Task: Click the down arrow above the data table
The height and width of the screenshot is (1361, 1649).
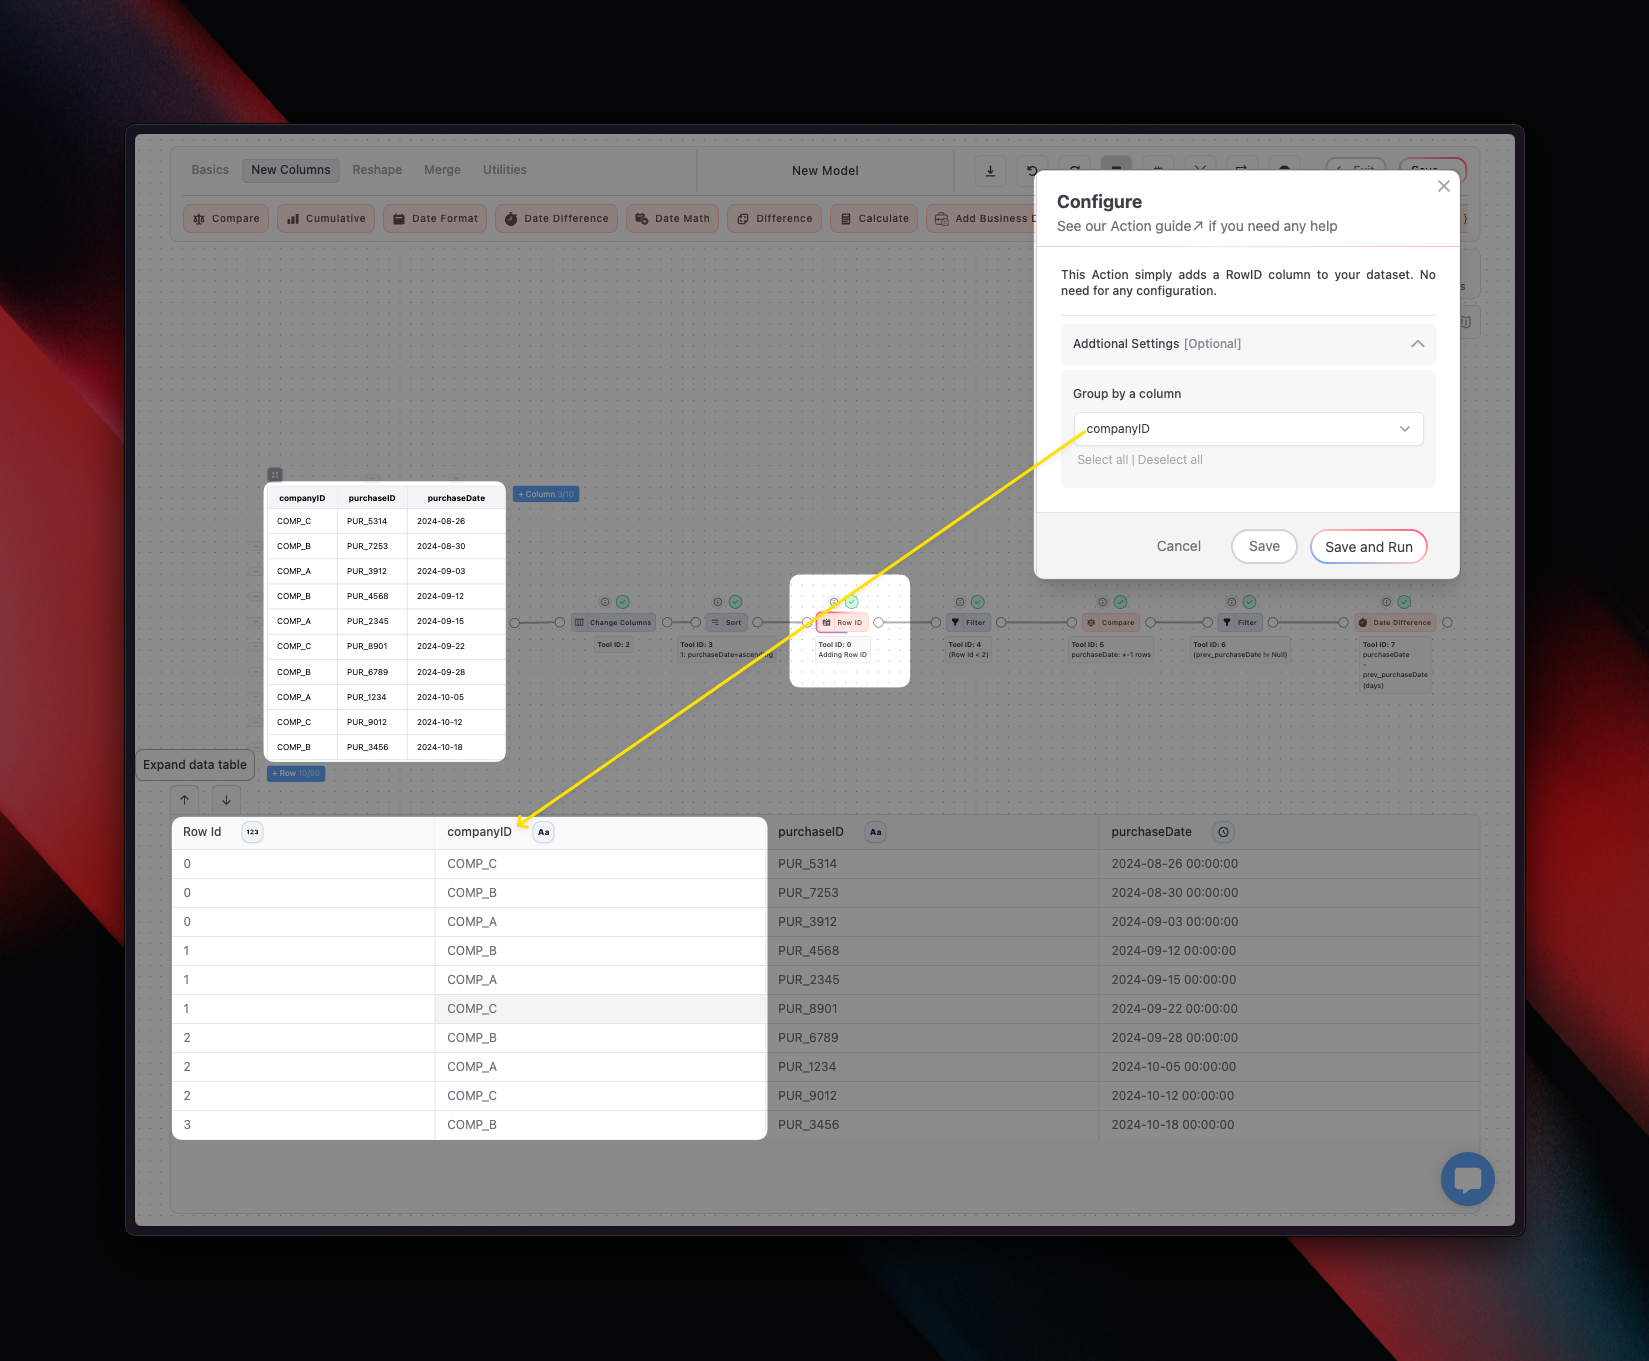Action: tap(227, 800)
